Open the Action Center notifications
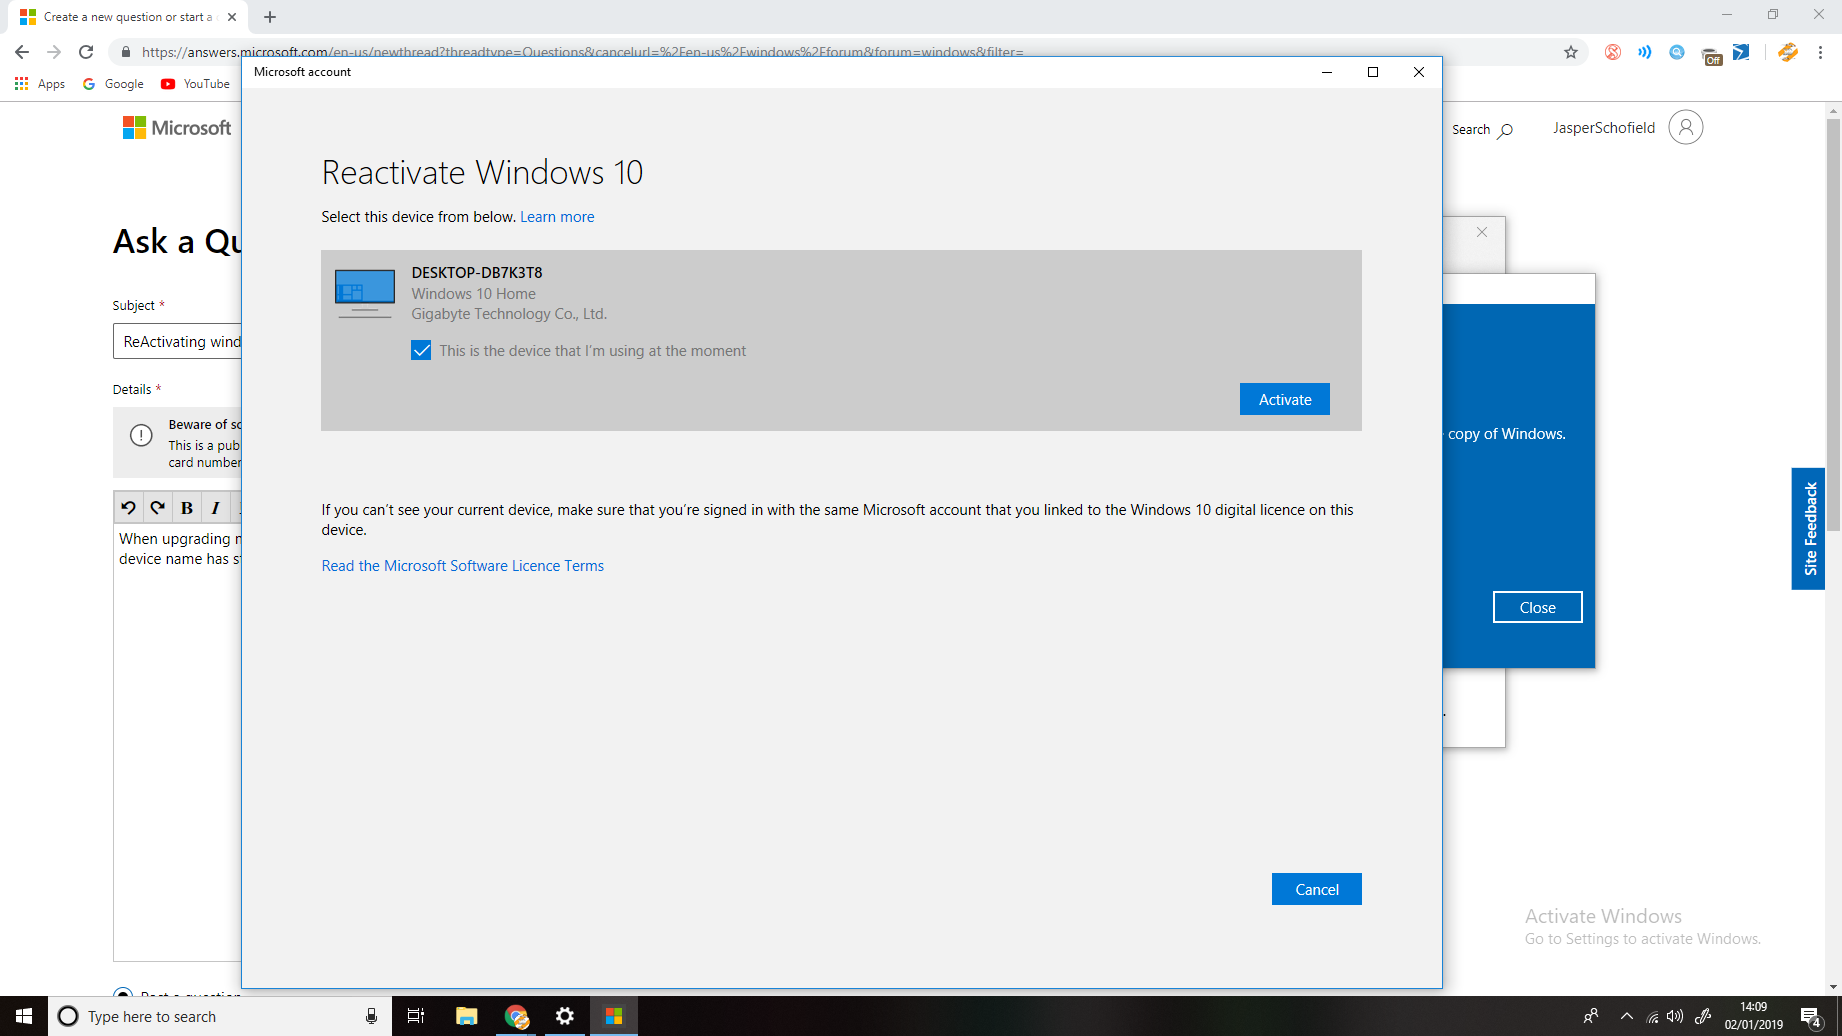Screen dimensions: 1842x1036 pyautogui.click(x=1811, y=1017)
